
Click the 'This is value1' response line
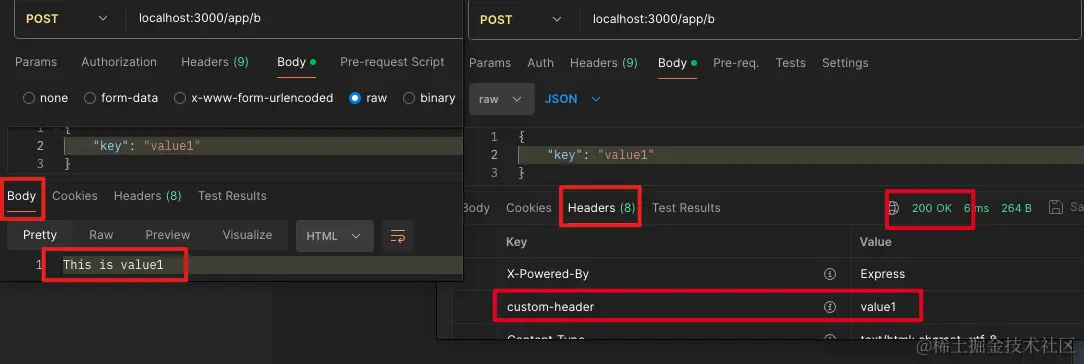tap(113, 265)
